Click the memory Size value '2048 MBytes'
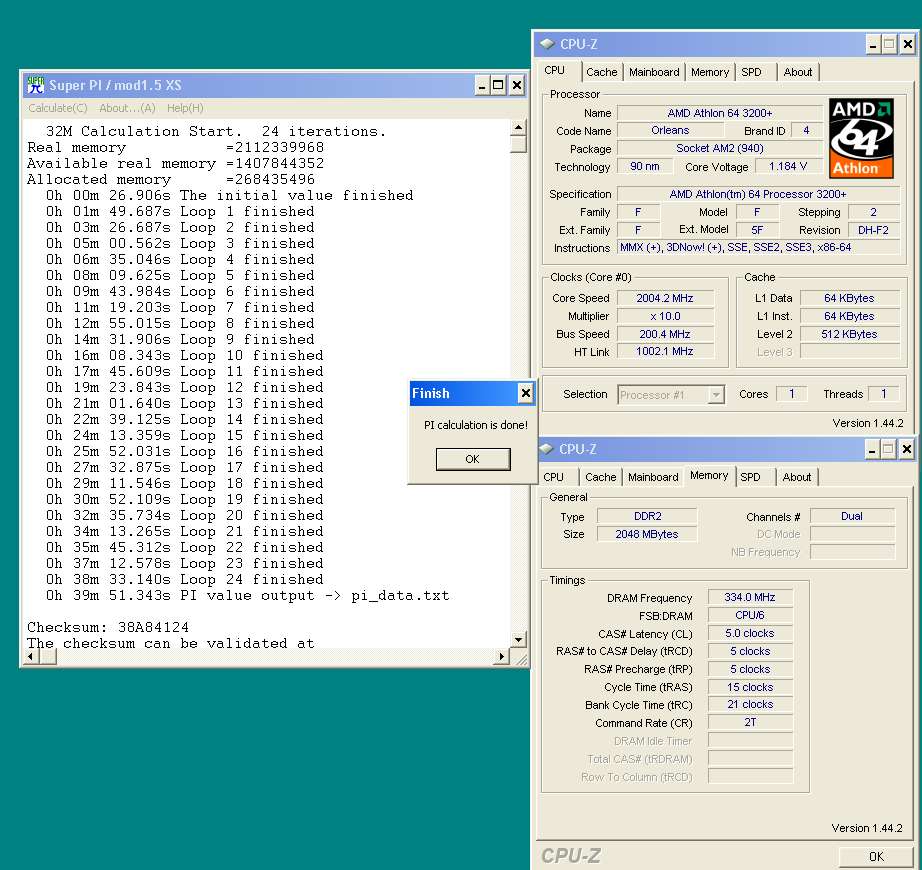Screen dimensions: 922x870 click(x=647, y=534)
